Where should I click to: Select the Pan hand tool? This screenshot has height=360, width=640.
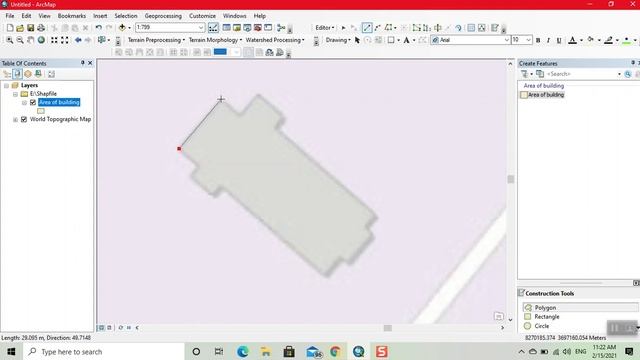coord(31,40)
